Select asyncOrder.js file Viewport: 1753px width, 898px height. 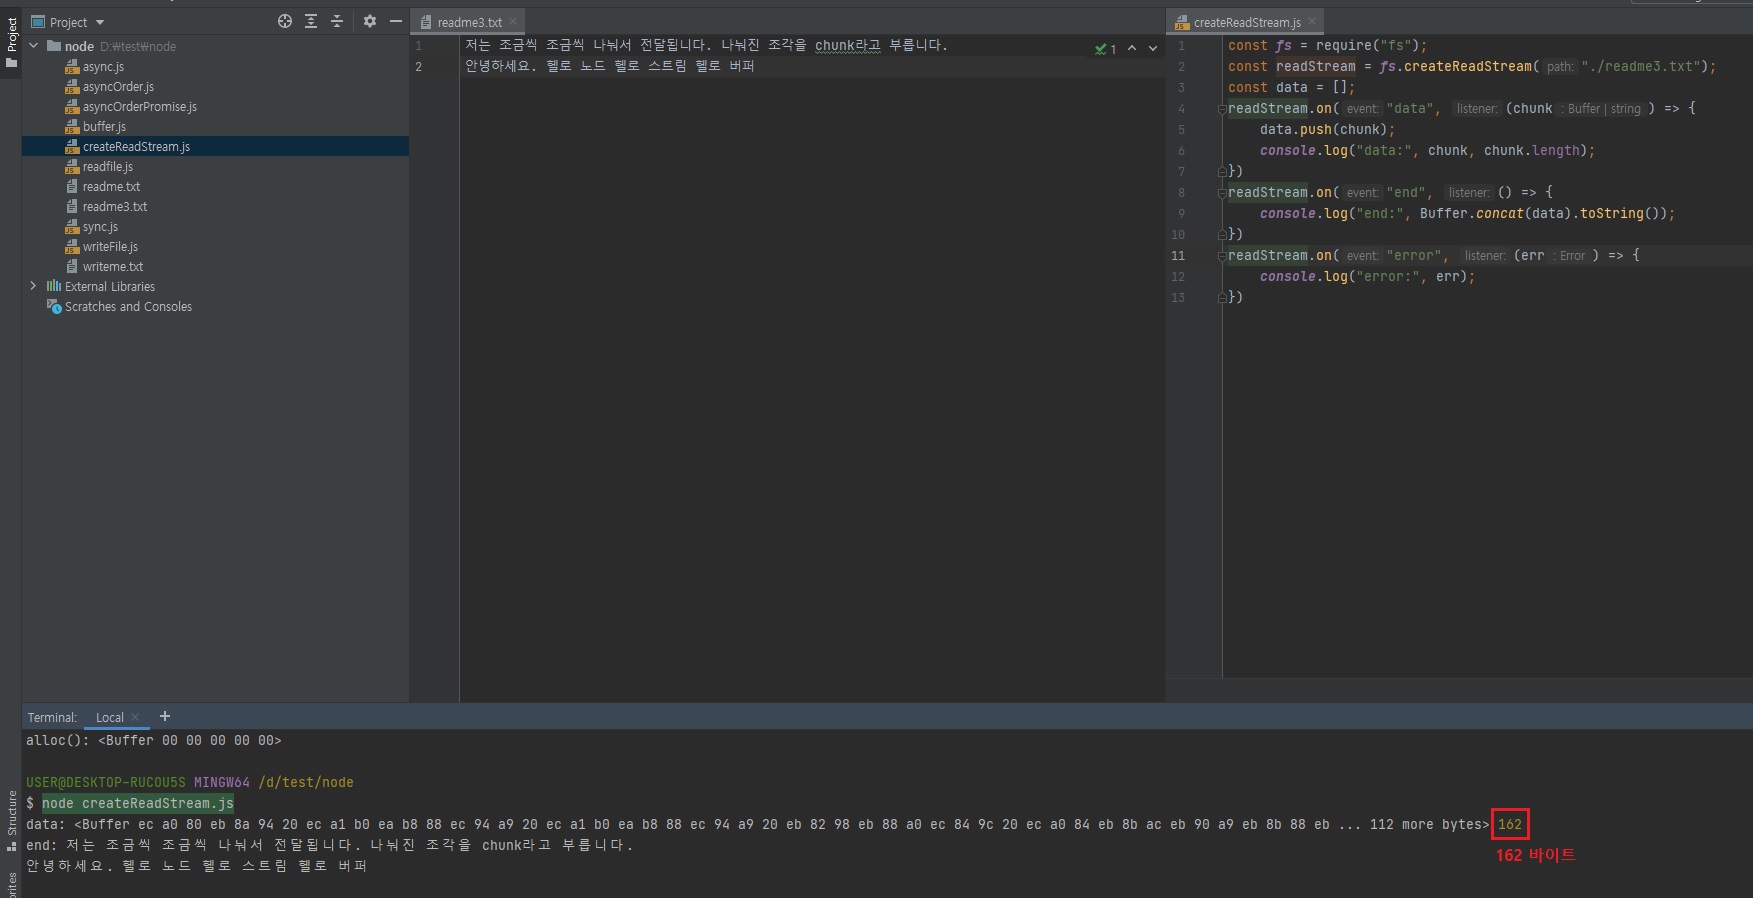(x=118, y=87)
